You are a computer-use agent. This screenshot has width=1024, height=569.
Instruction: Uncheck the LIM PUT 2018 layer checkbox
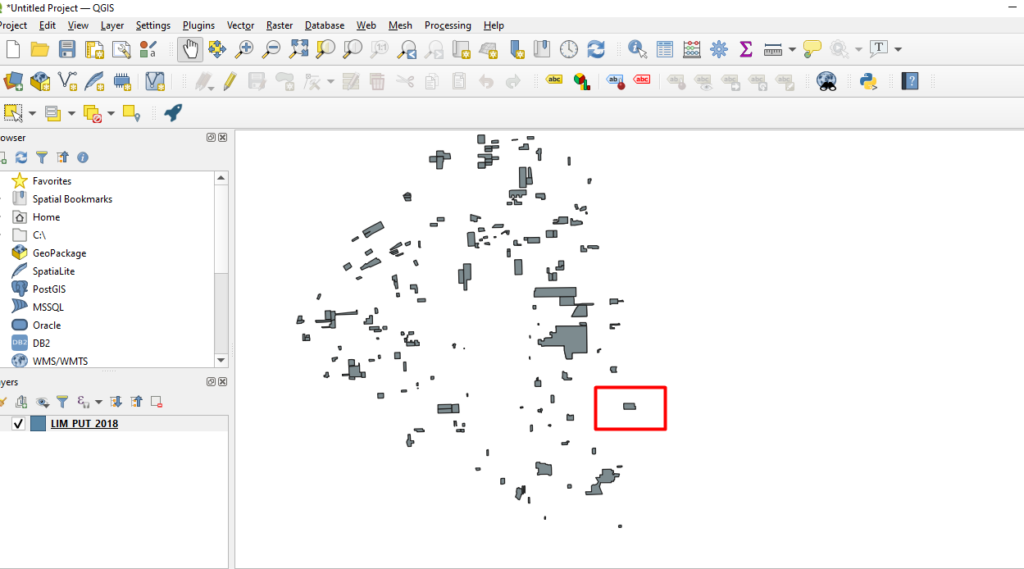pyautogui.click(x=18, y=424)
